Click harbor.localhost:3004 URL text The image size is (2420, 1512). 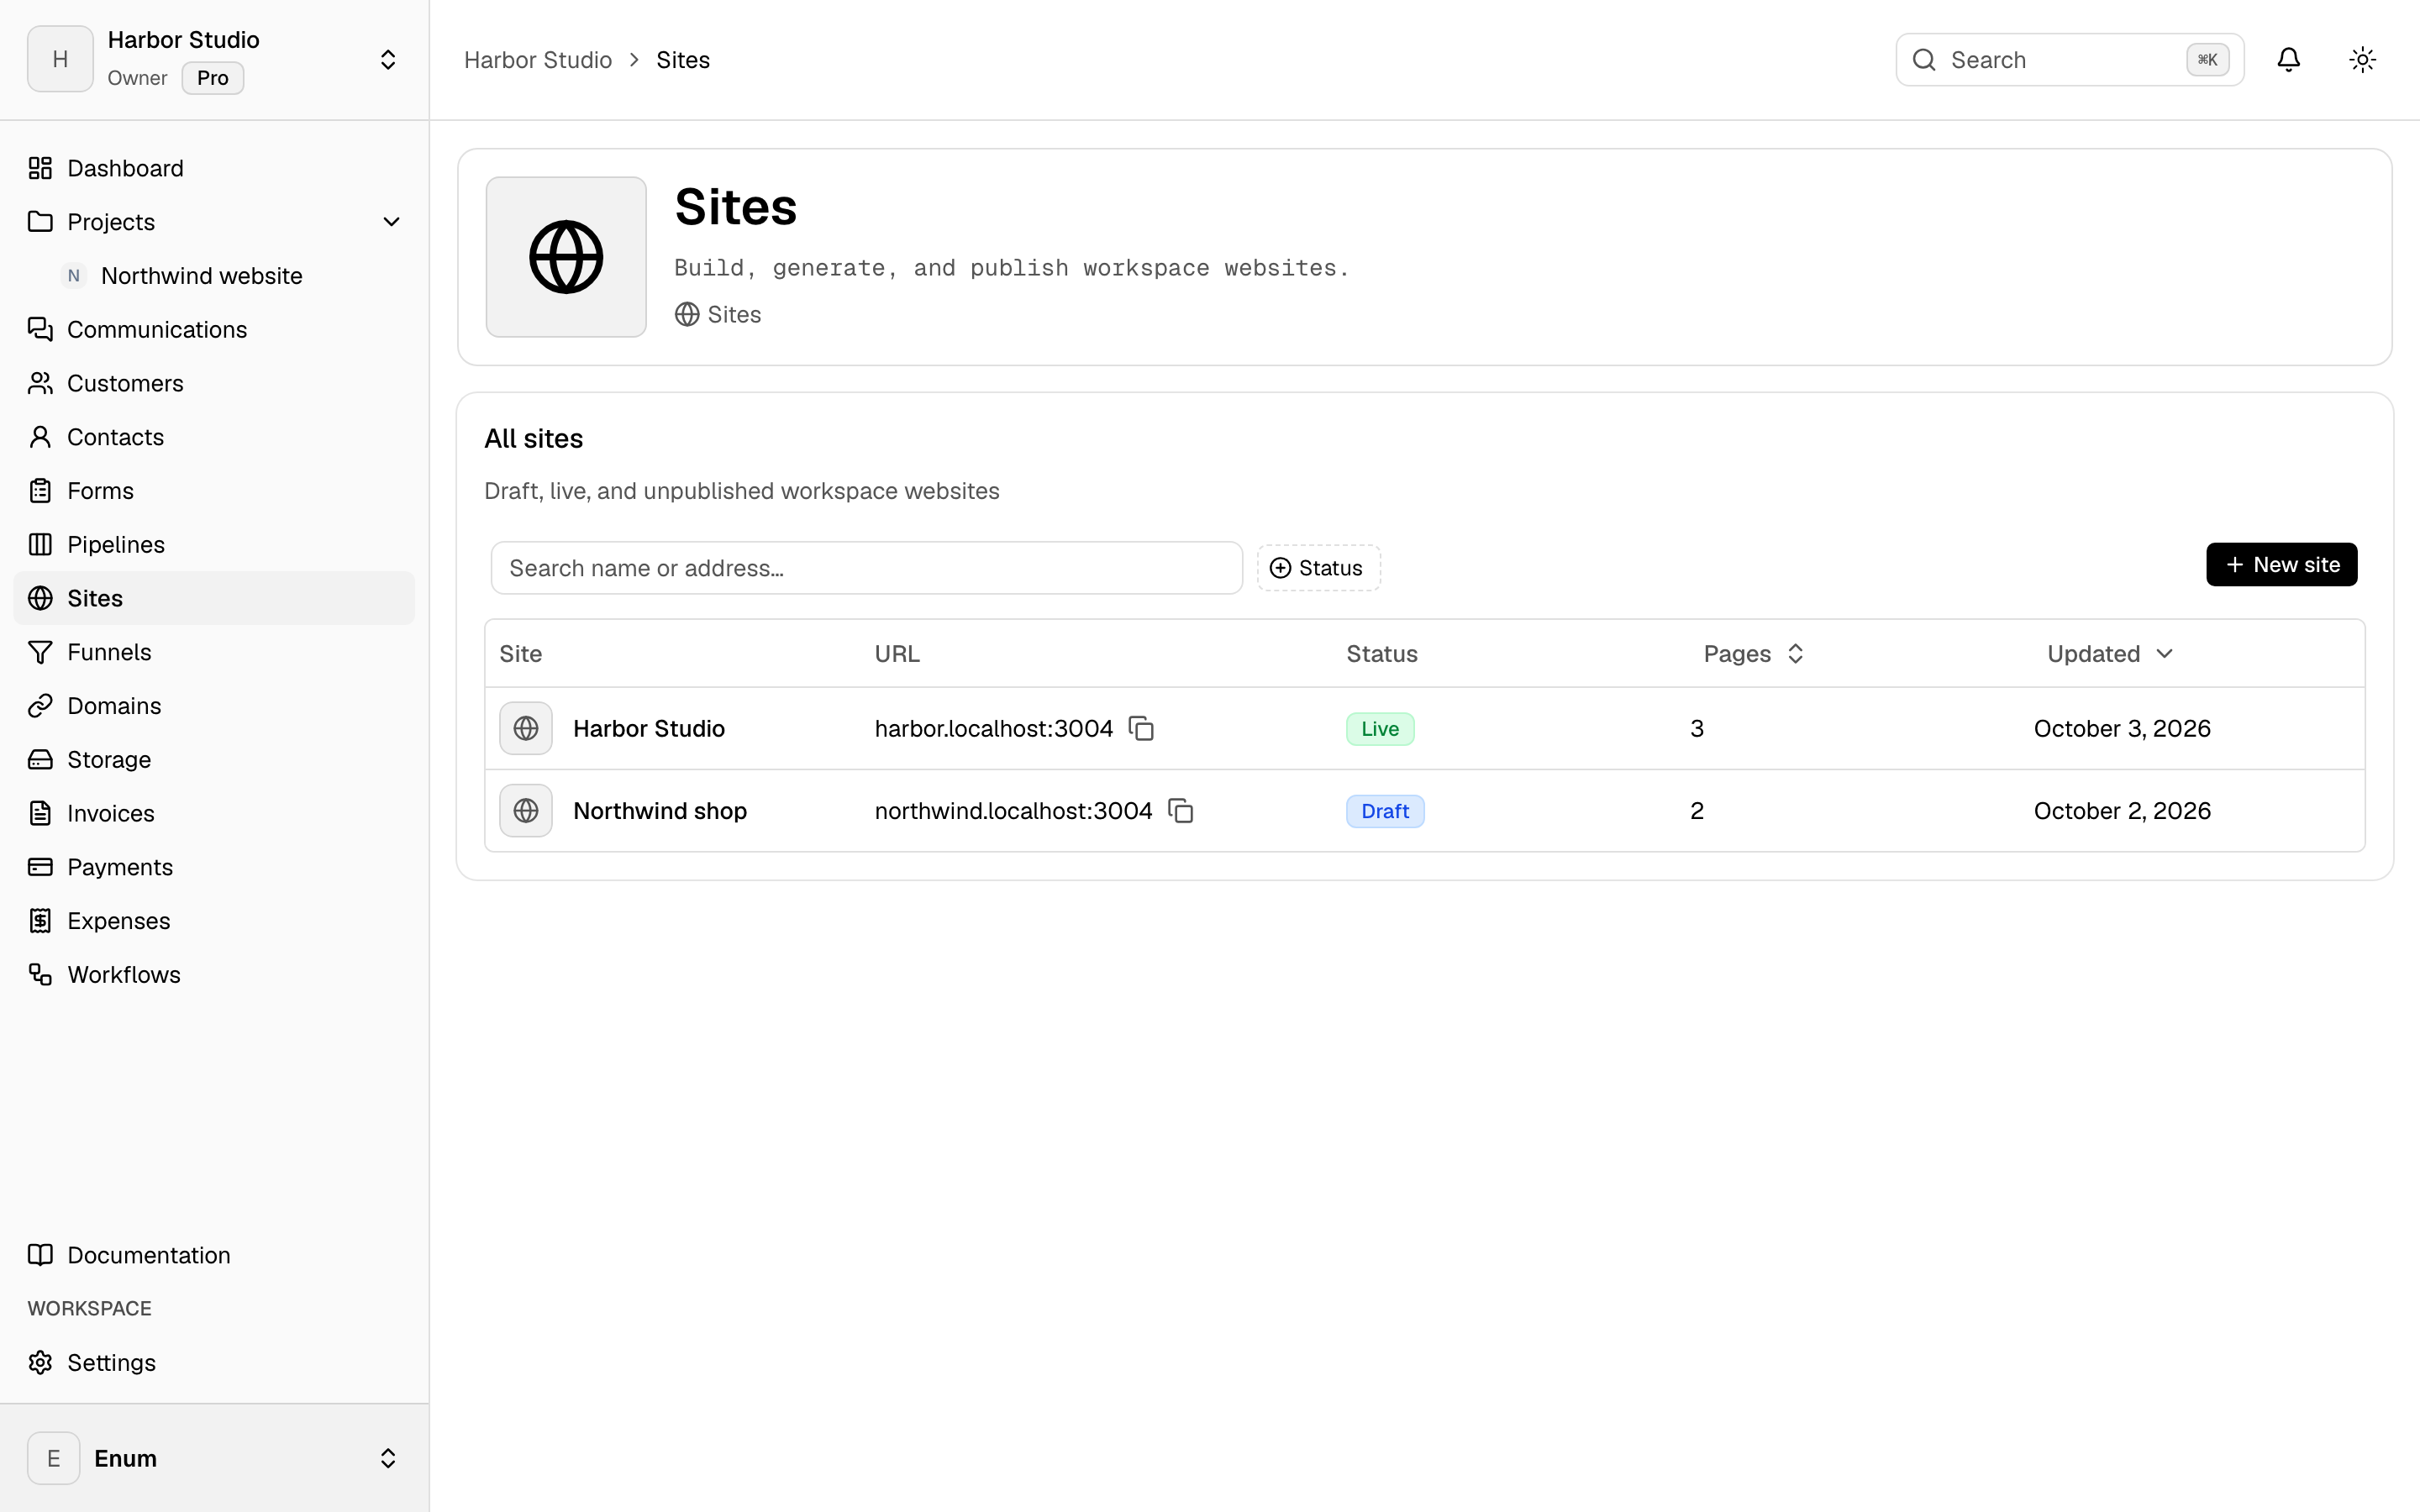[x=993, y=728]
